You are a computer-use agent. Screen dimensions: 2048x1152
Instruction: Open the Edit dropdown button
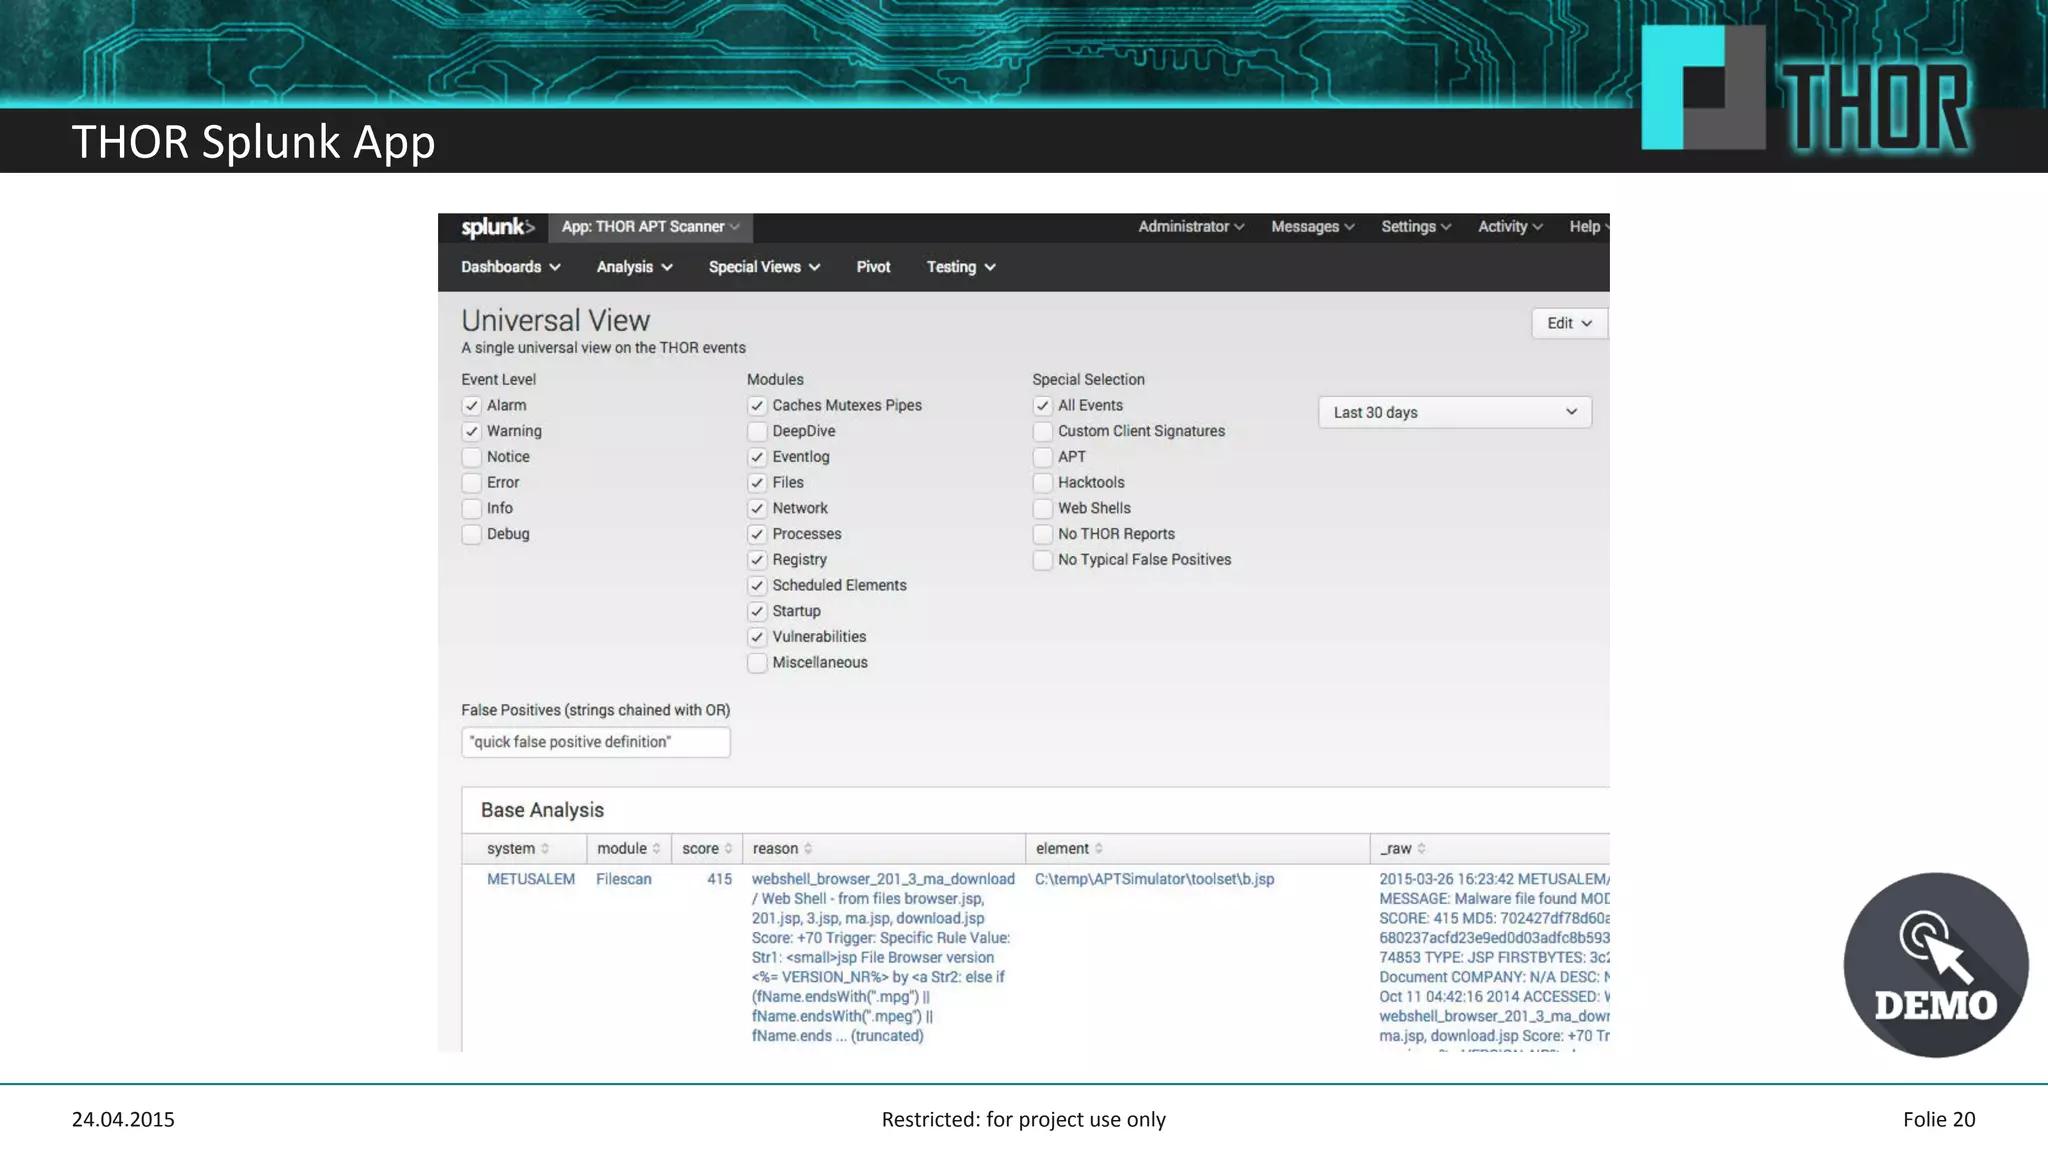pyautogui.click(x=1569, y=323)
